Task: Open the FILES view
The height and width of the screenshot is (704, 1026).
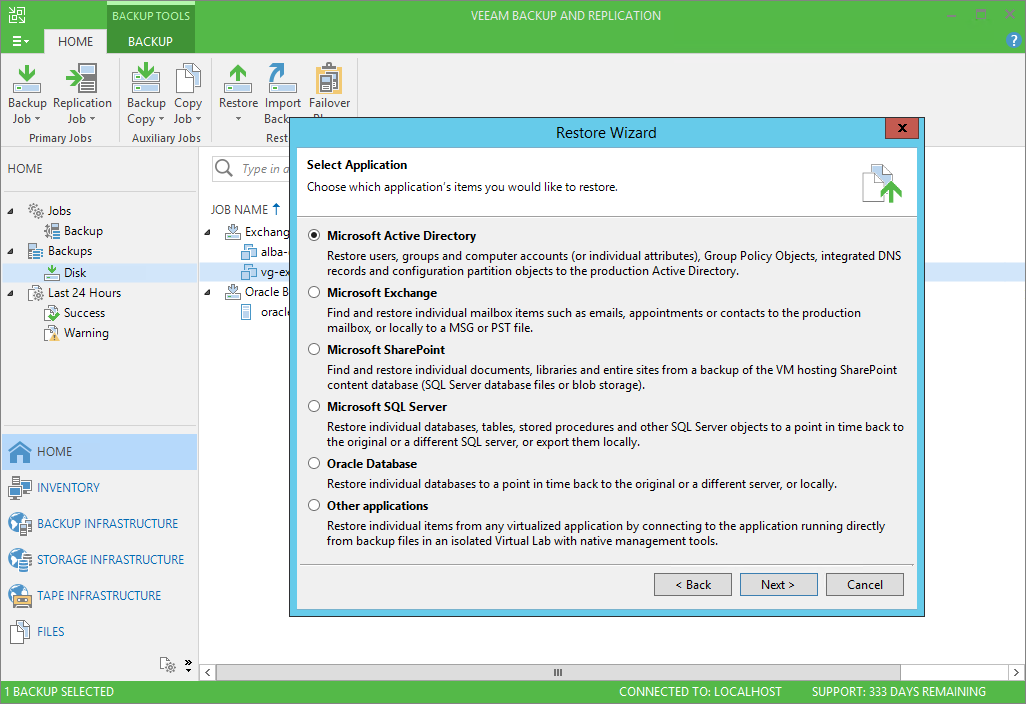Action: tap(99, 631)
